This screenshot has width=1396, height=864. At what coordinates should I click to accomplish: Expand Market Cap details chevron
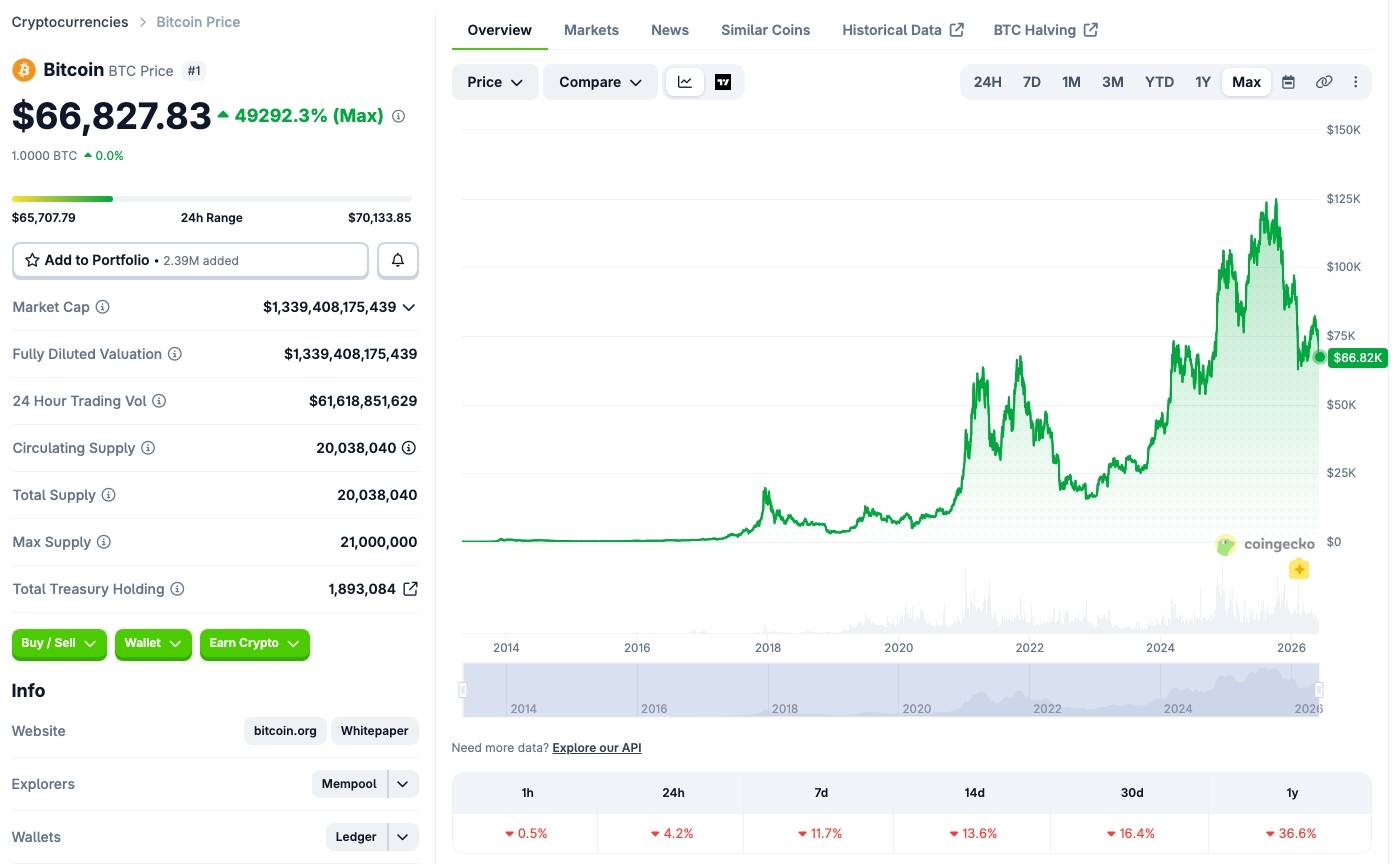(x=408, y=307)
